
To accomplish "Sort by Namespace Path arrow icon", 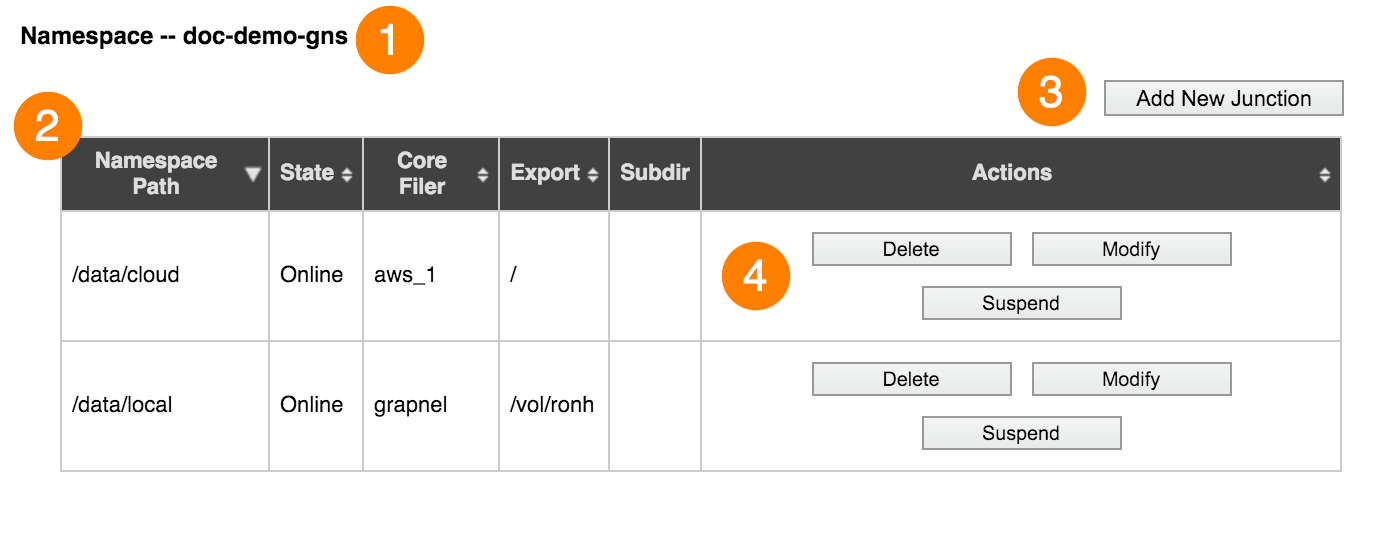I will point(253,174).
